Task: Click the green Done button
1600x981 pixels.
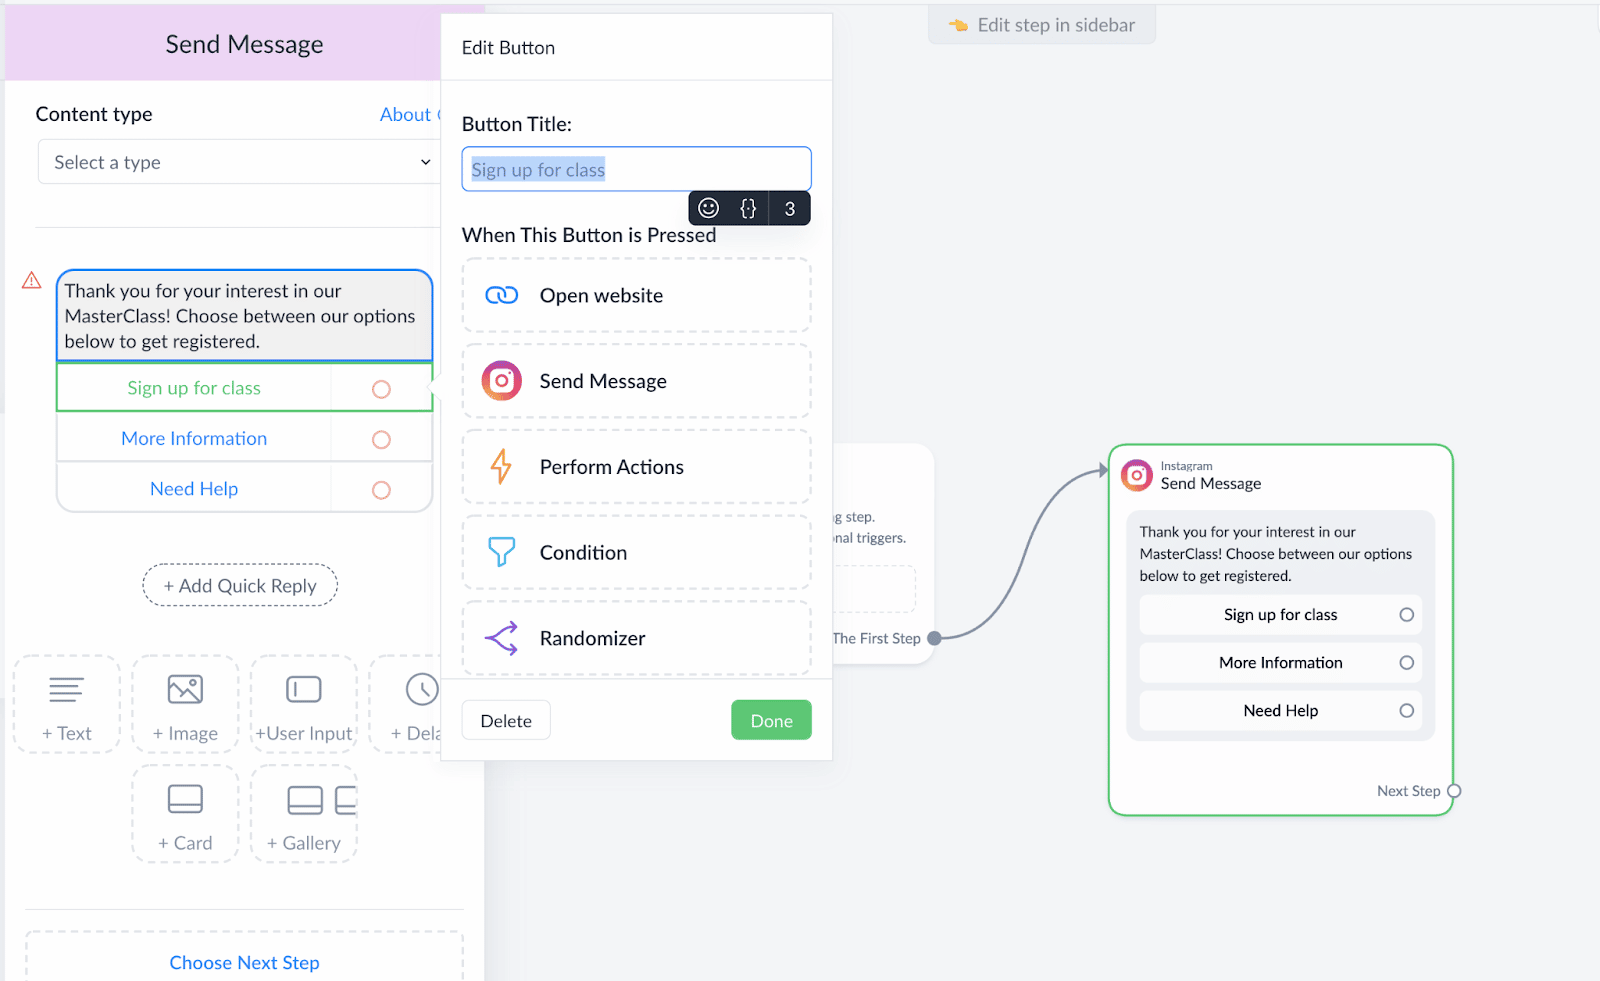Action: click(771, 720)
